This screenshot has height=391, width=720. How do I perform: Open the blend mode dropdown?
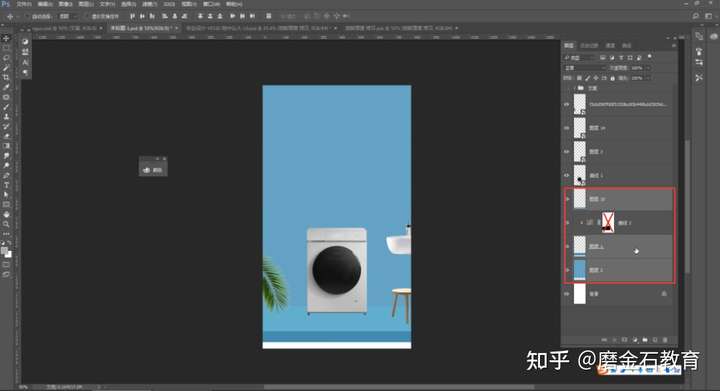585,68
